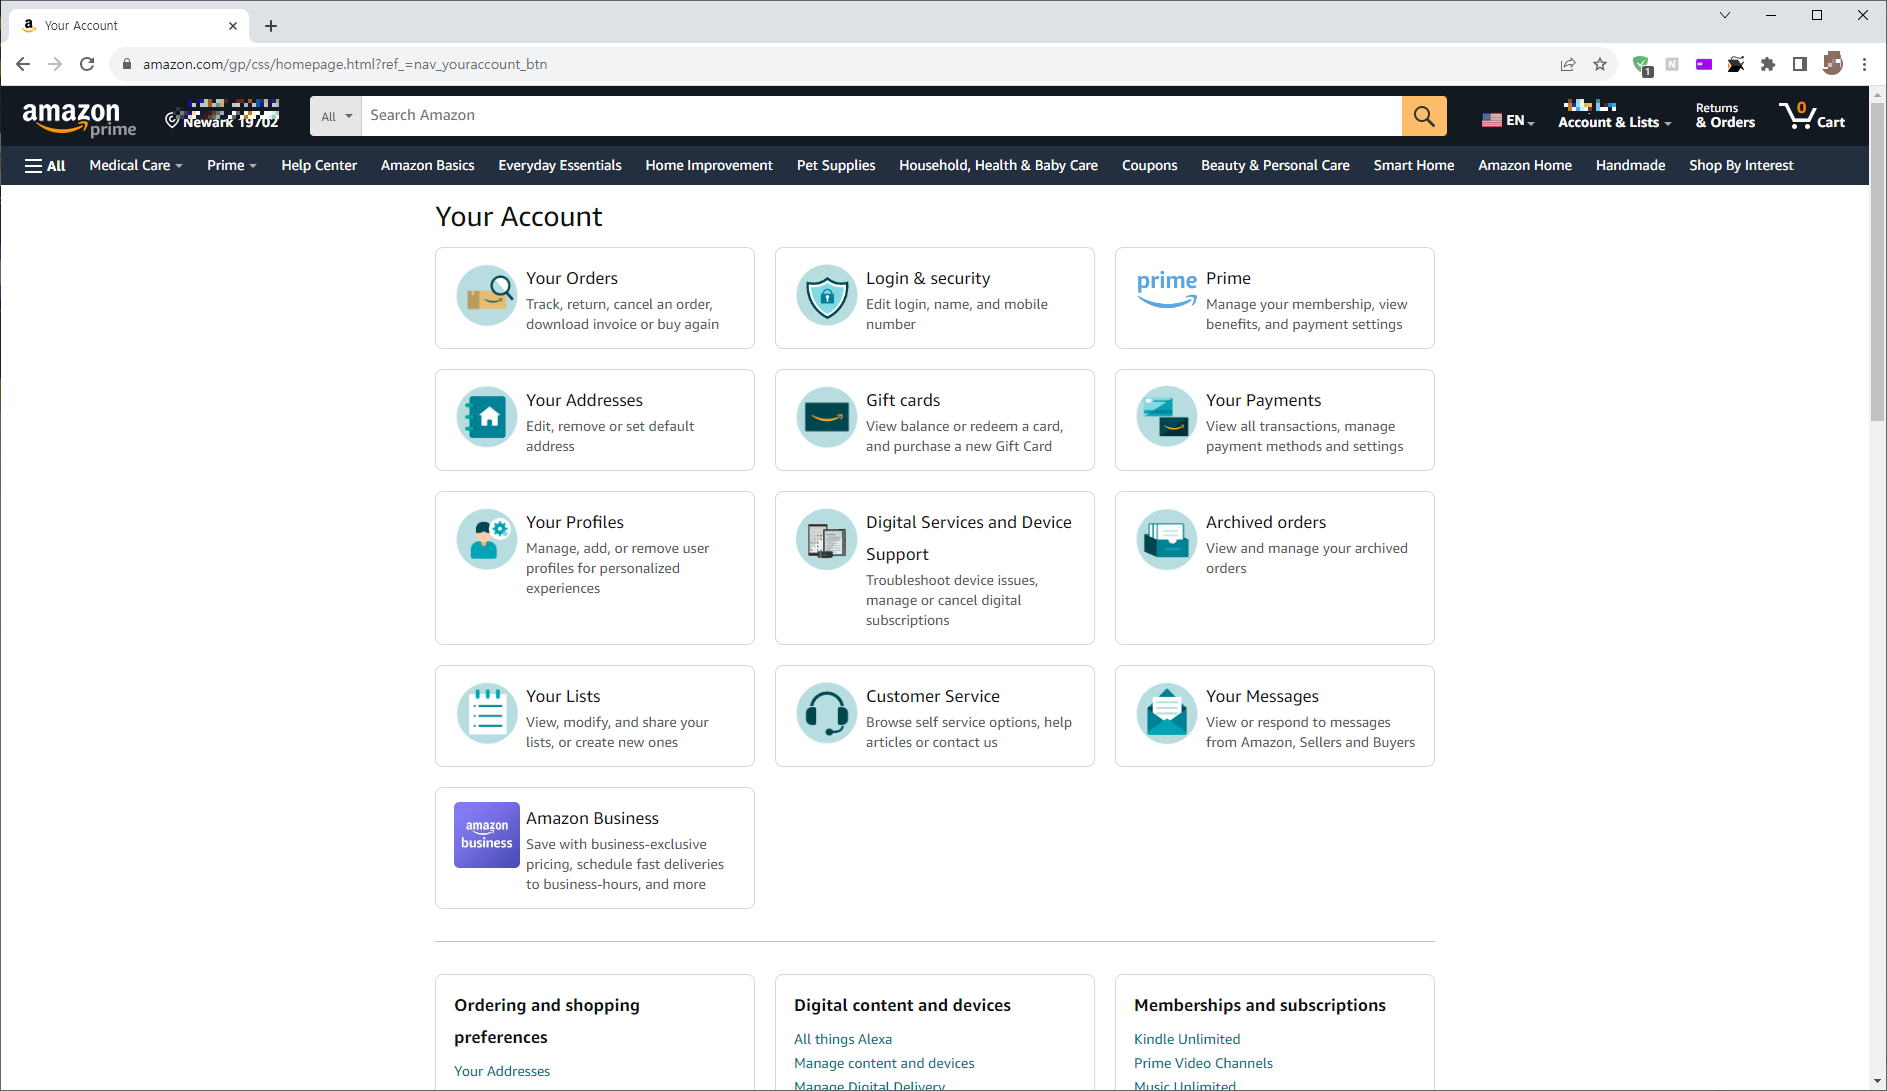This screenshot has width=1887, height=1091.
Task: Open the shopping cart icon
Action: pos(1811,116)
